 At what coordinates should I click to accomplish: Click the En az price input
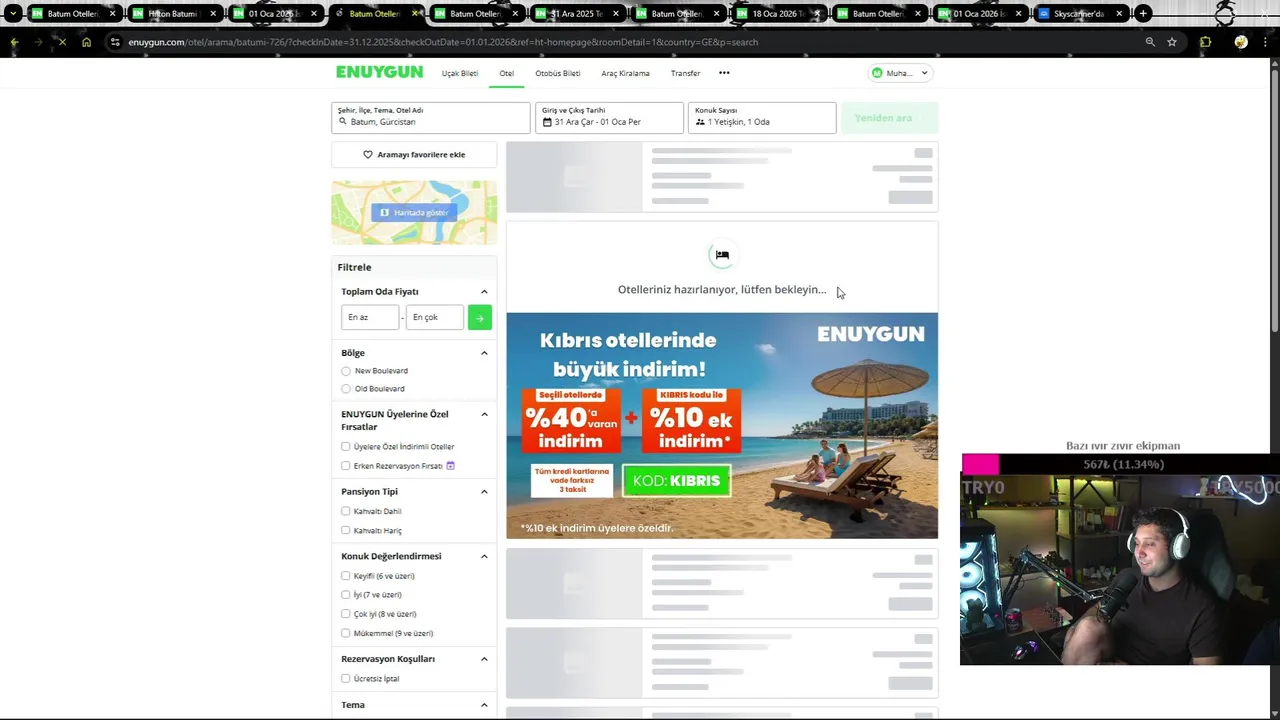pyautogui.click(x=370, y=317)
